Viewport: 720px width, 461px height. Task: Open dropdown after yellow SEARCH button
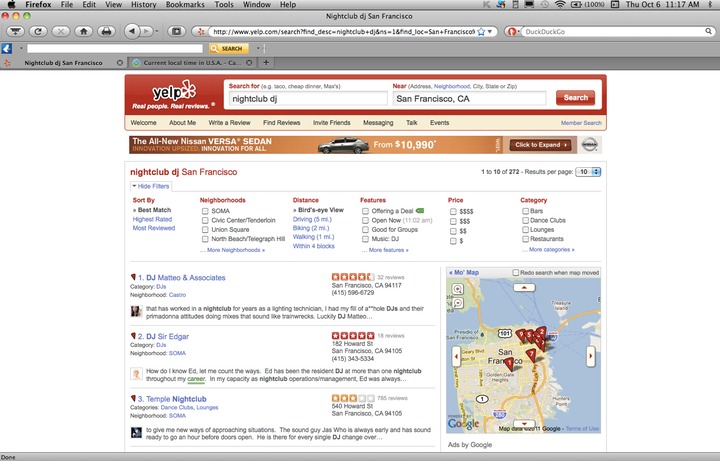coord(258,48)
